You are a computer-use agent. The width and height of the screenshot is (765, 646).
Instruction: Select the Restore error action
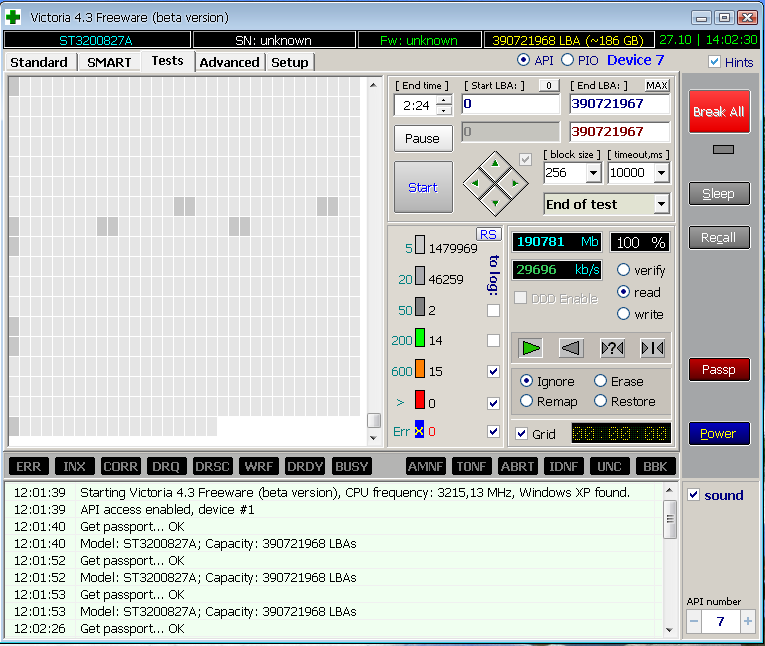(x=601, y=401)
